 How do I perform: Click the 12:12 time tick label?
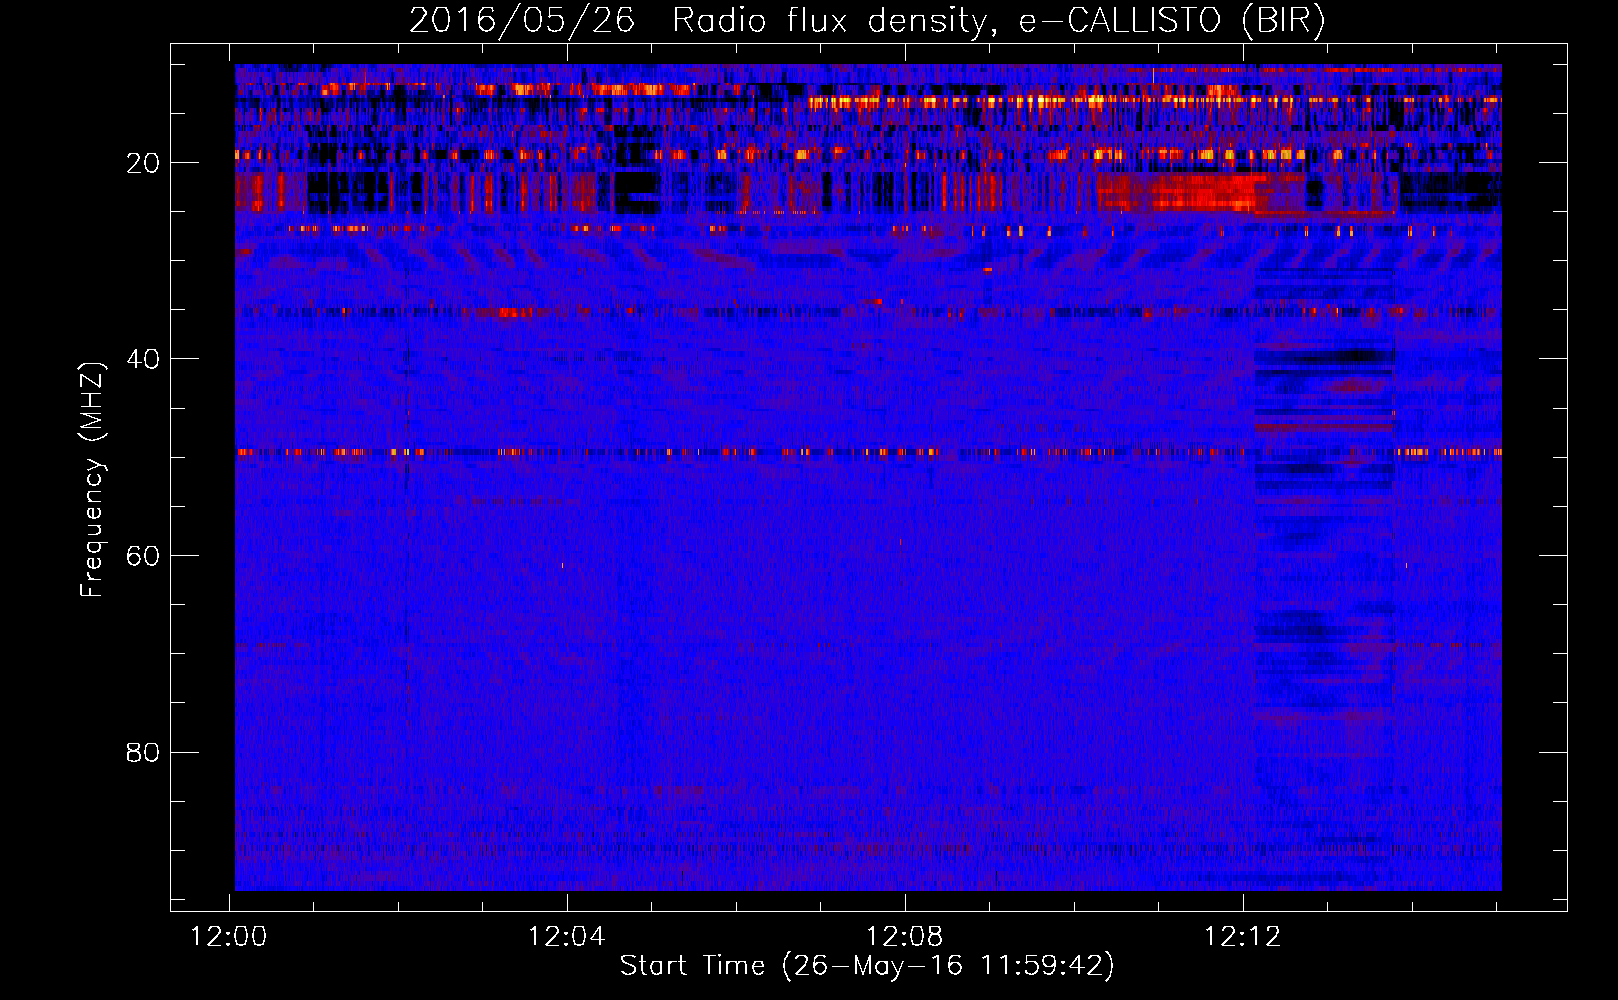pos(1243,937)
